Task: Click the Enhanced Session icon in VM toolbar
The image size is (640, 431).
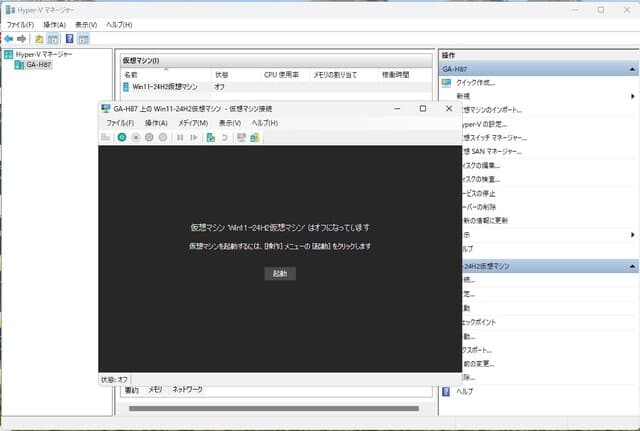Action: (255, 137)
